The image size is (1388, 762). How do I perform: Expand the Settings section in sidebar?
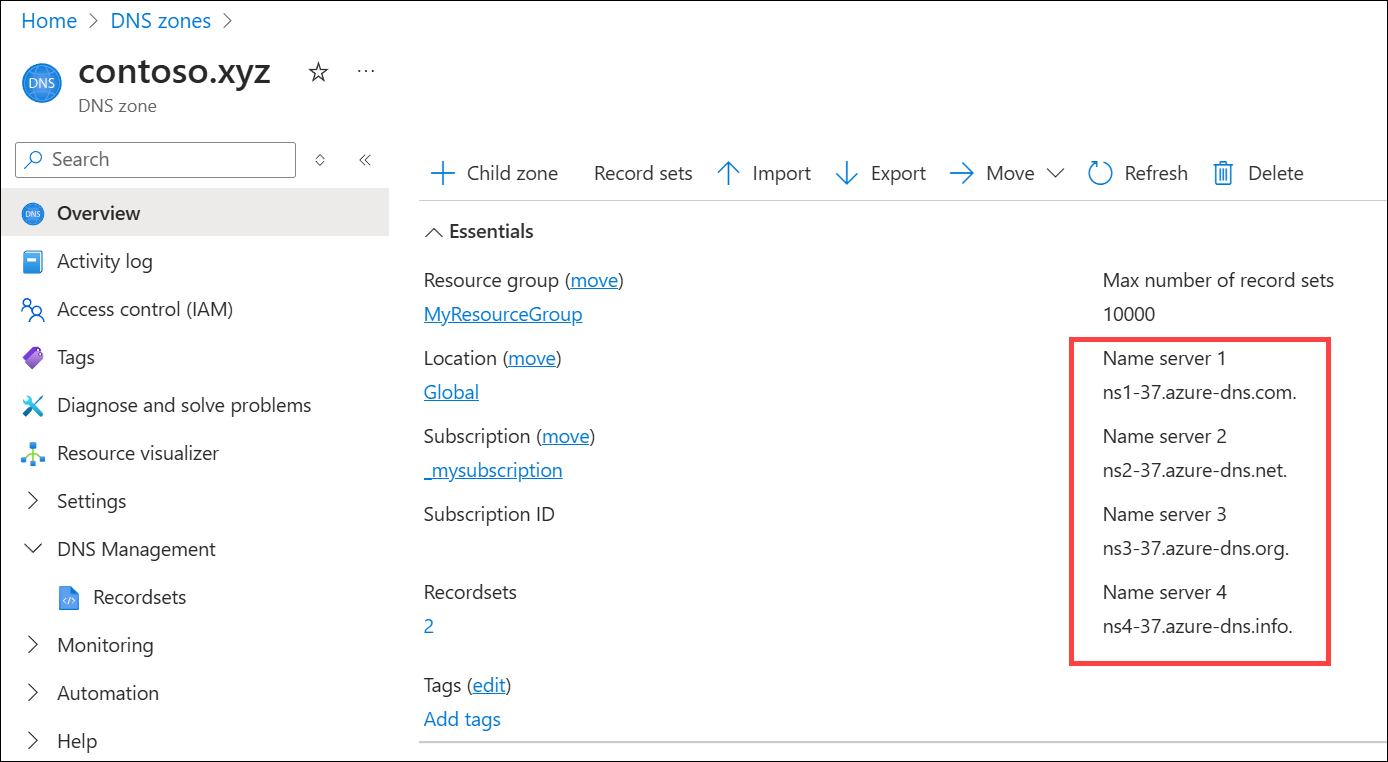(33, 501)
